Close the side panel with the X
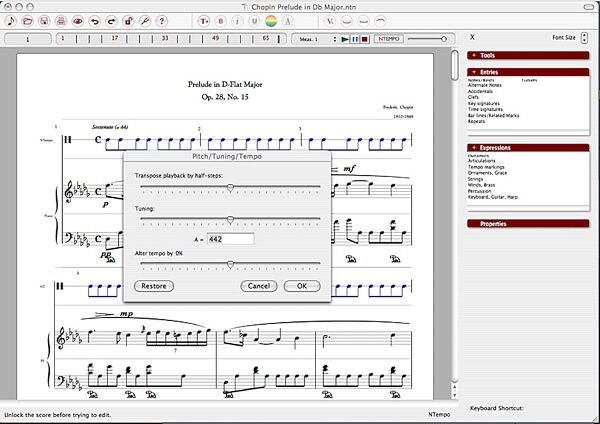 472,37
